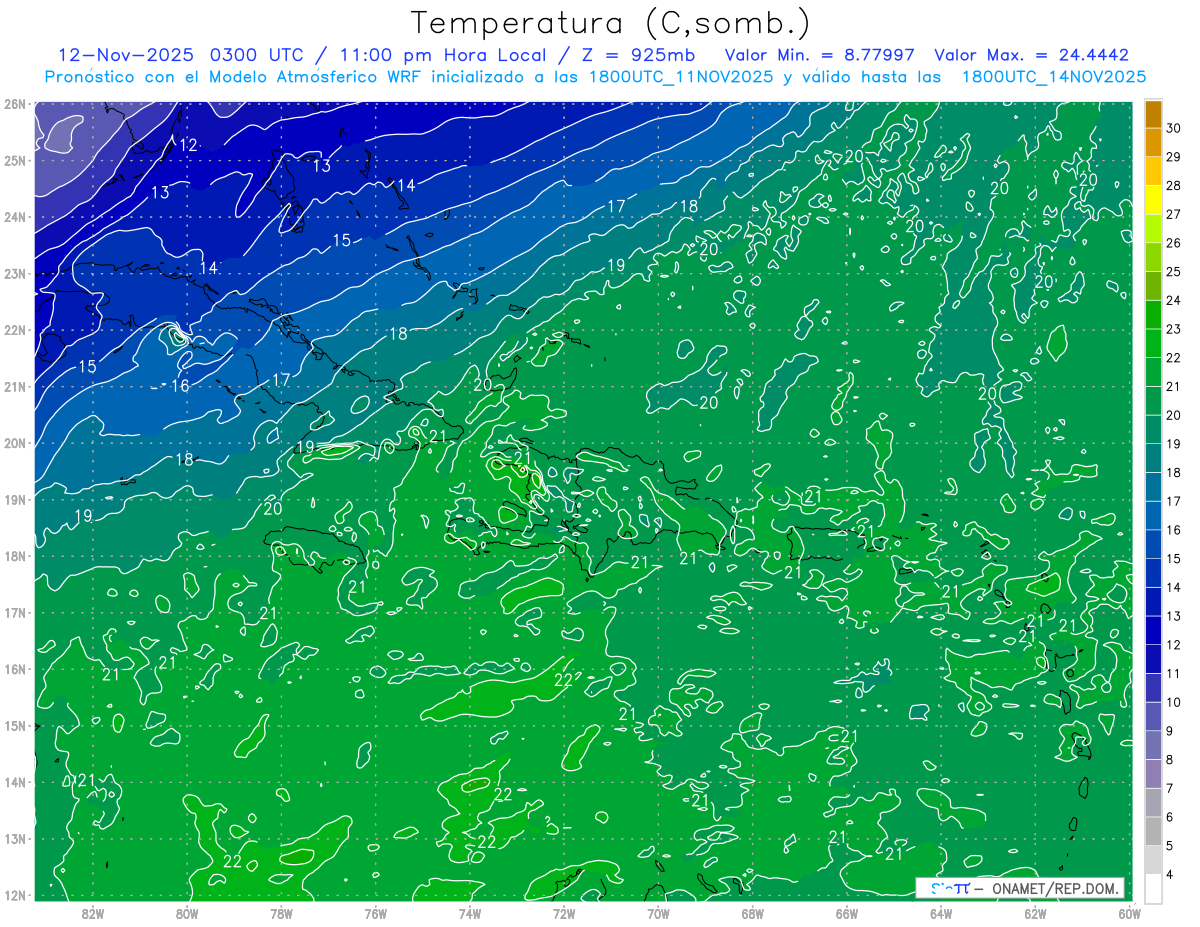This screenshot has height=927, width=1200.
Task: Click the latitude axis label "26N"
Action: (15, 104)
